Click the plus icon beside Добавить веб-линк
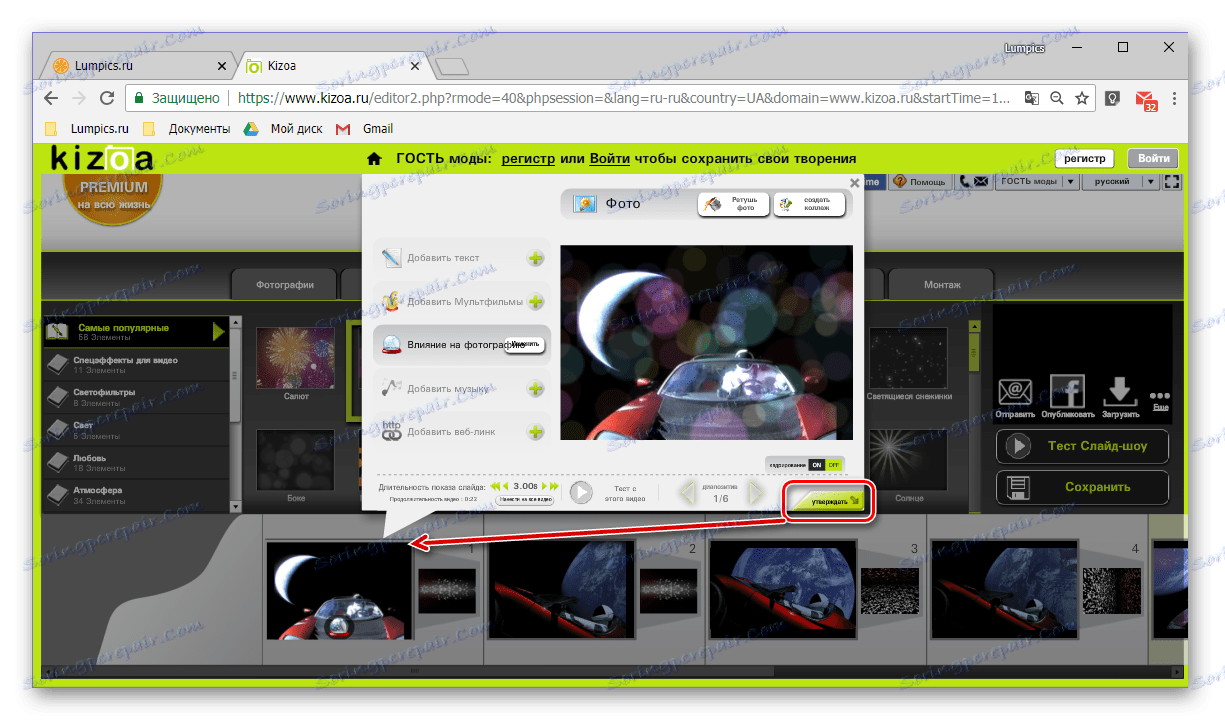Viewport: 1225px width, 720px height. (x=536, y=432)
